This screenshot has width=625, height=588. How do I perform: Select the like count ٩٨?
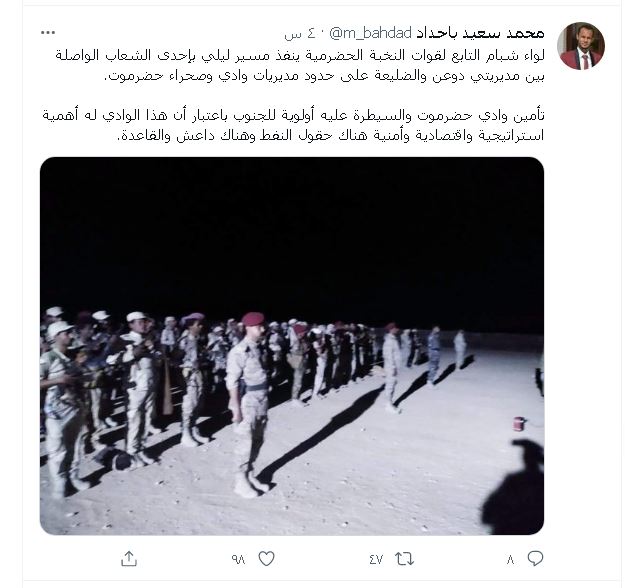pos(238,560)
